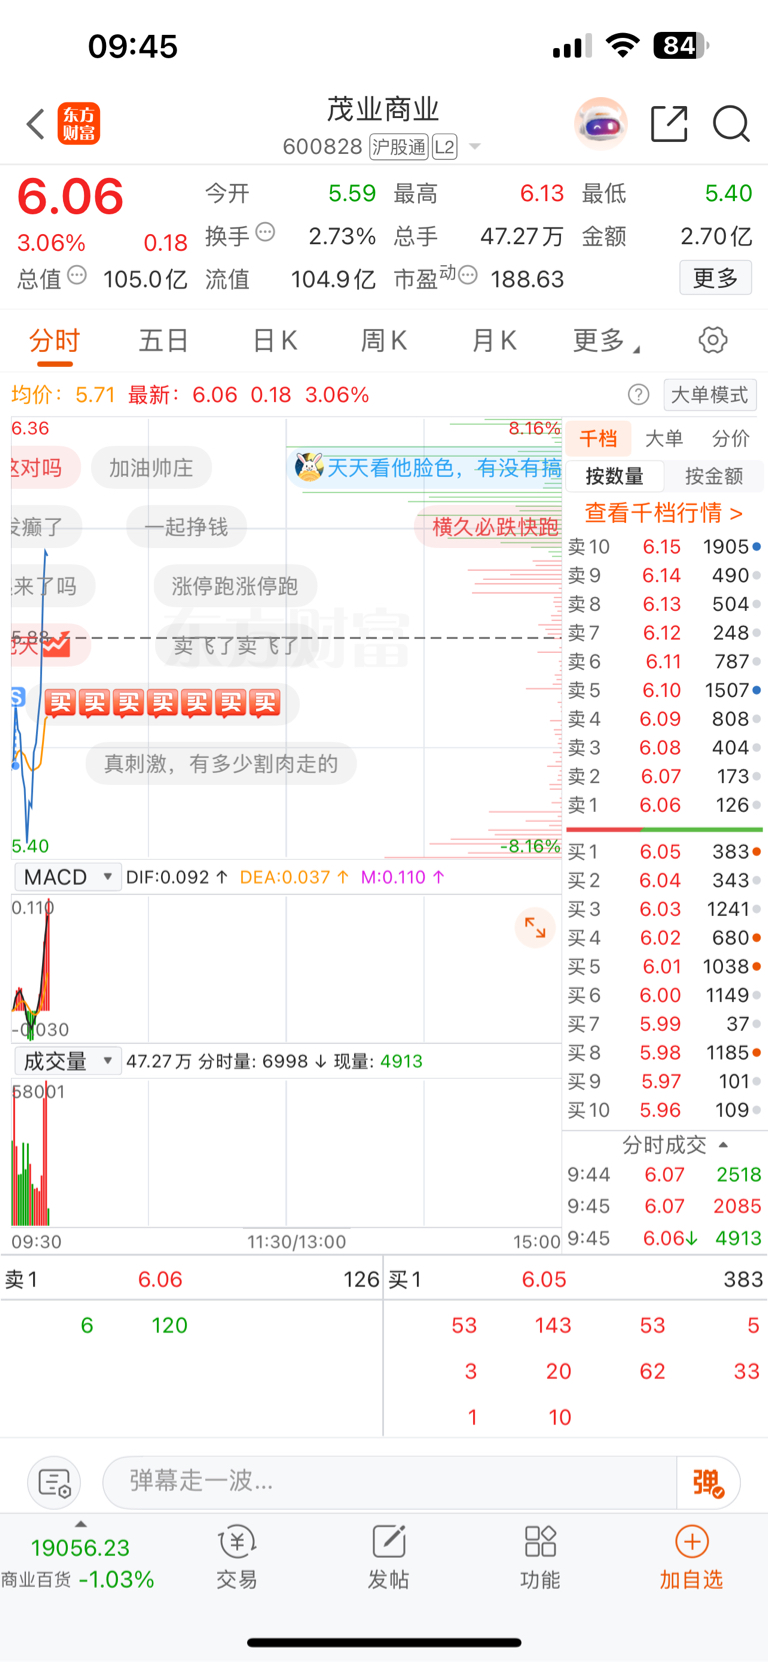Select 分价 order book tab
Viewport: 768px width, 1662px height.
tap(730, 438)
